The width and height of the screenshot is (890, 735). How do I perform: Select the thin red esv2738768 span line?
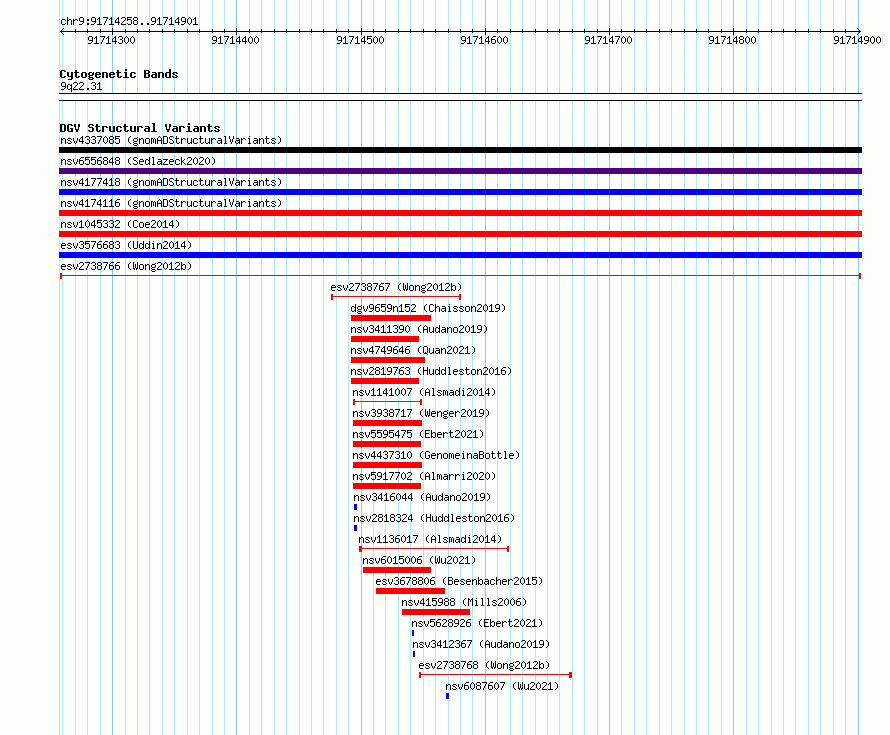pos(496,675)
